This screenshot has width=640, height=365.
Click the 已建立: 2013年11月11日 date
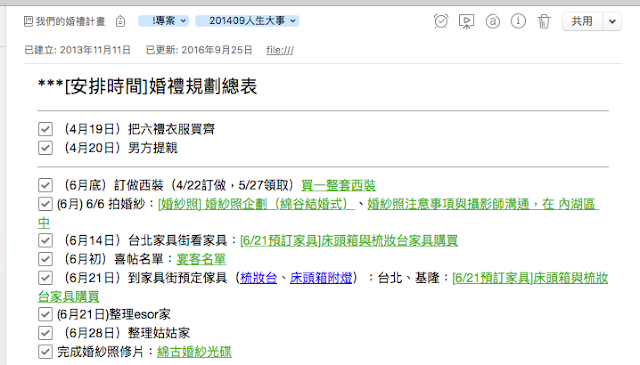[x=78, y=50]
